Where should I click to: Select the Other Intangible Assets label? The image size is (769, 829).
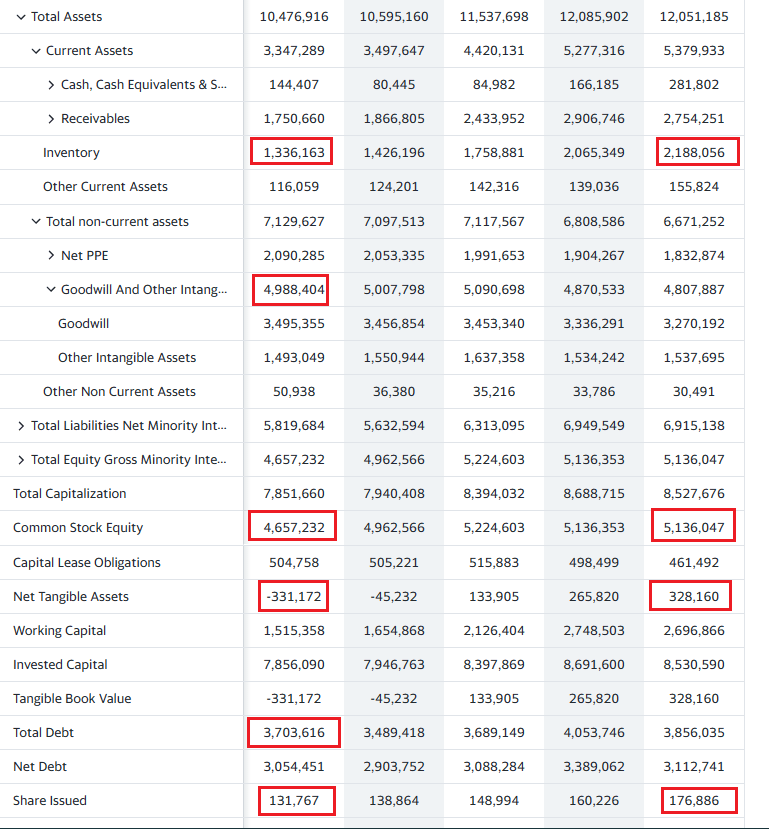click(127, 358)
